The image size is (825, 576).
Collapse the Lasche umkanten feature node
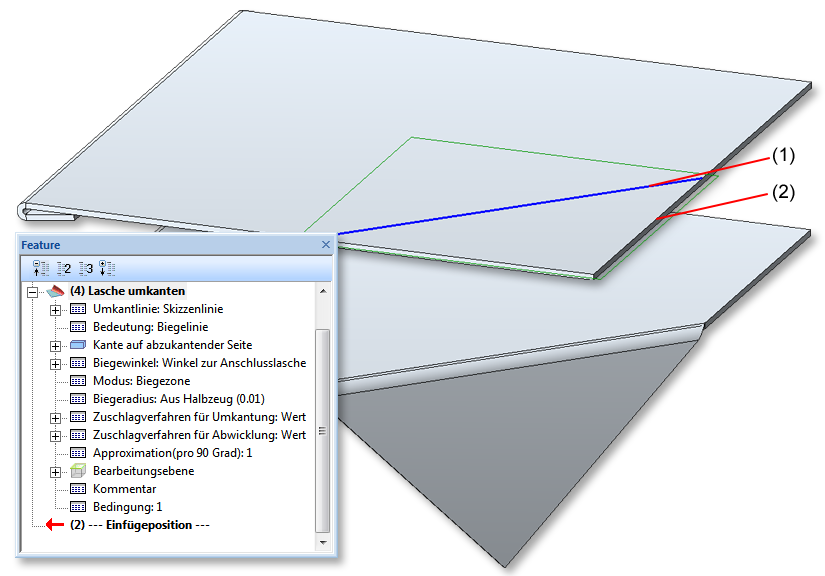(x=33, y=291)
